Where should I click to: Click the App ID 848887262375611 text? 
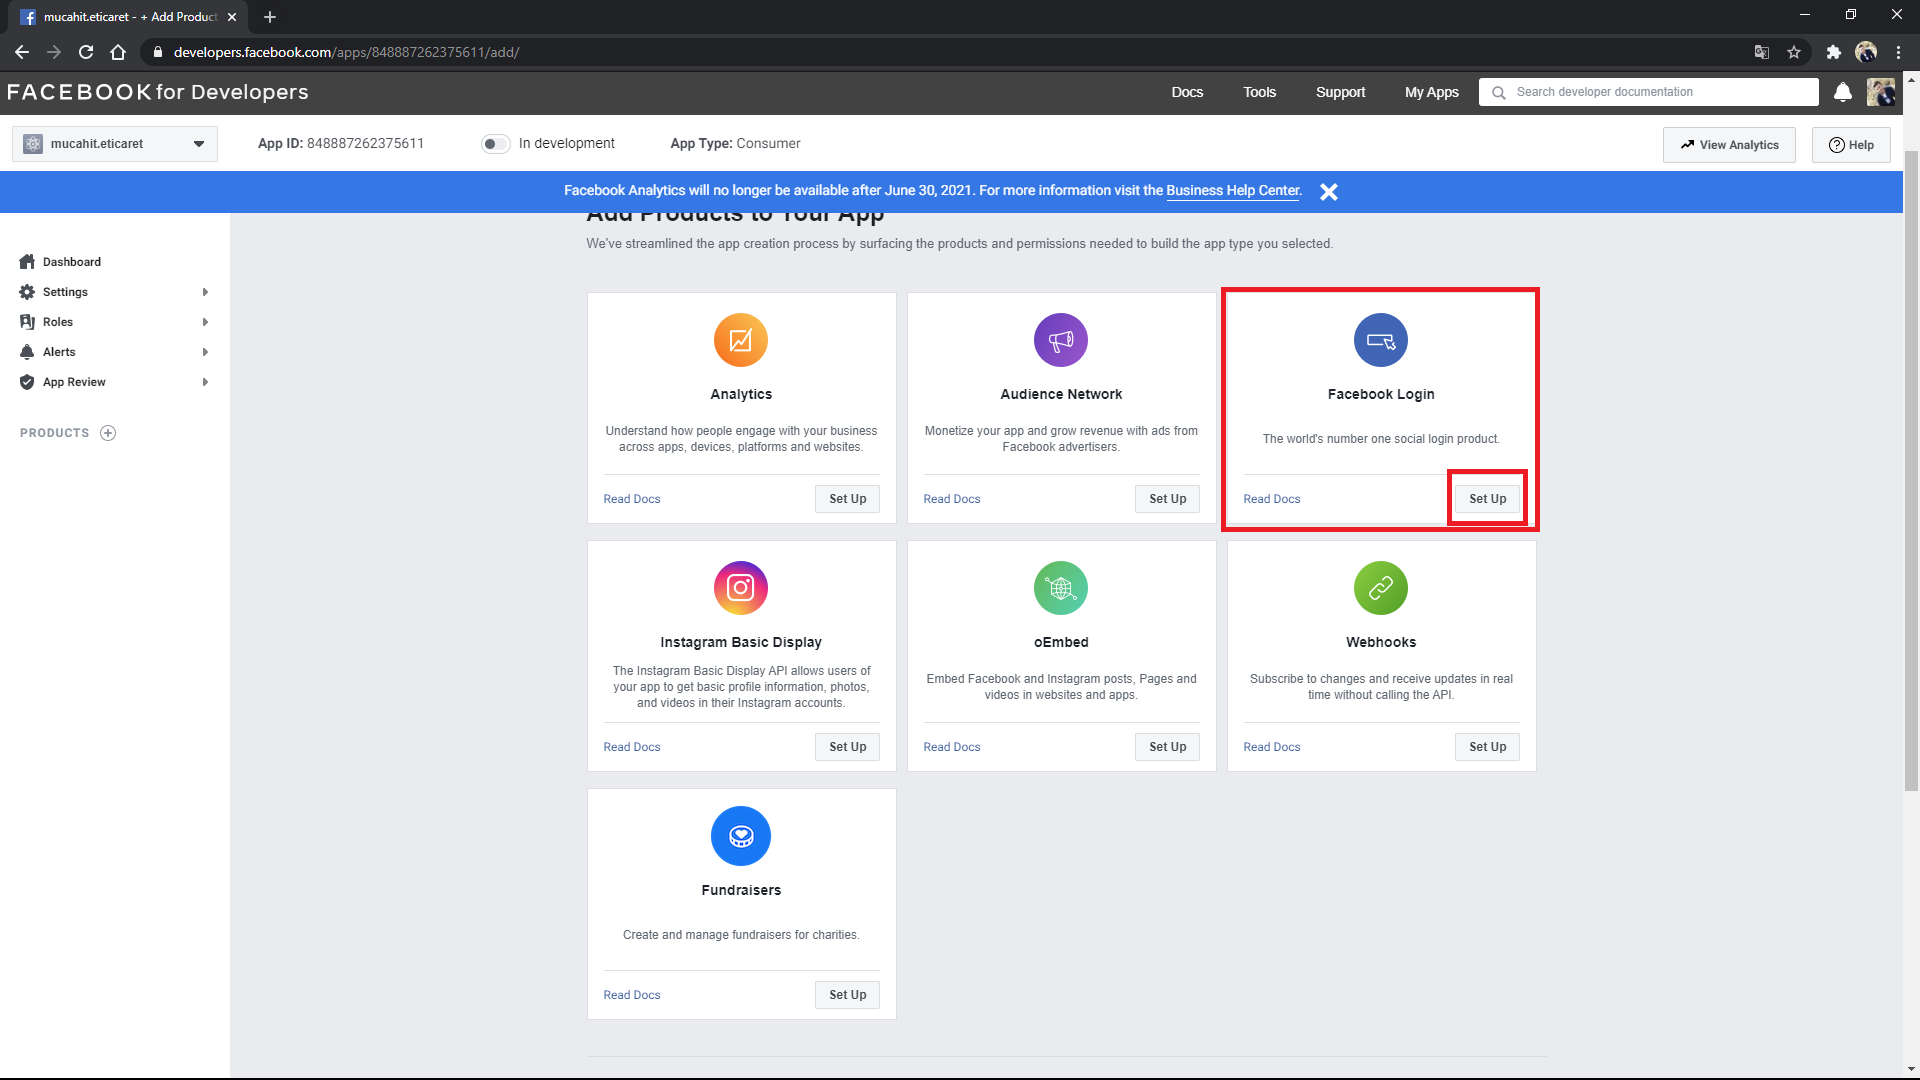tap(341, 144)
